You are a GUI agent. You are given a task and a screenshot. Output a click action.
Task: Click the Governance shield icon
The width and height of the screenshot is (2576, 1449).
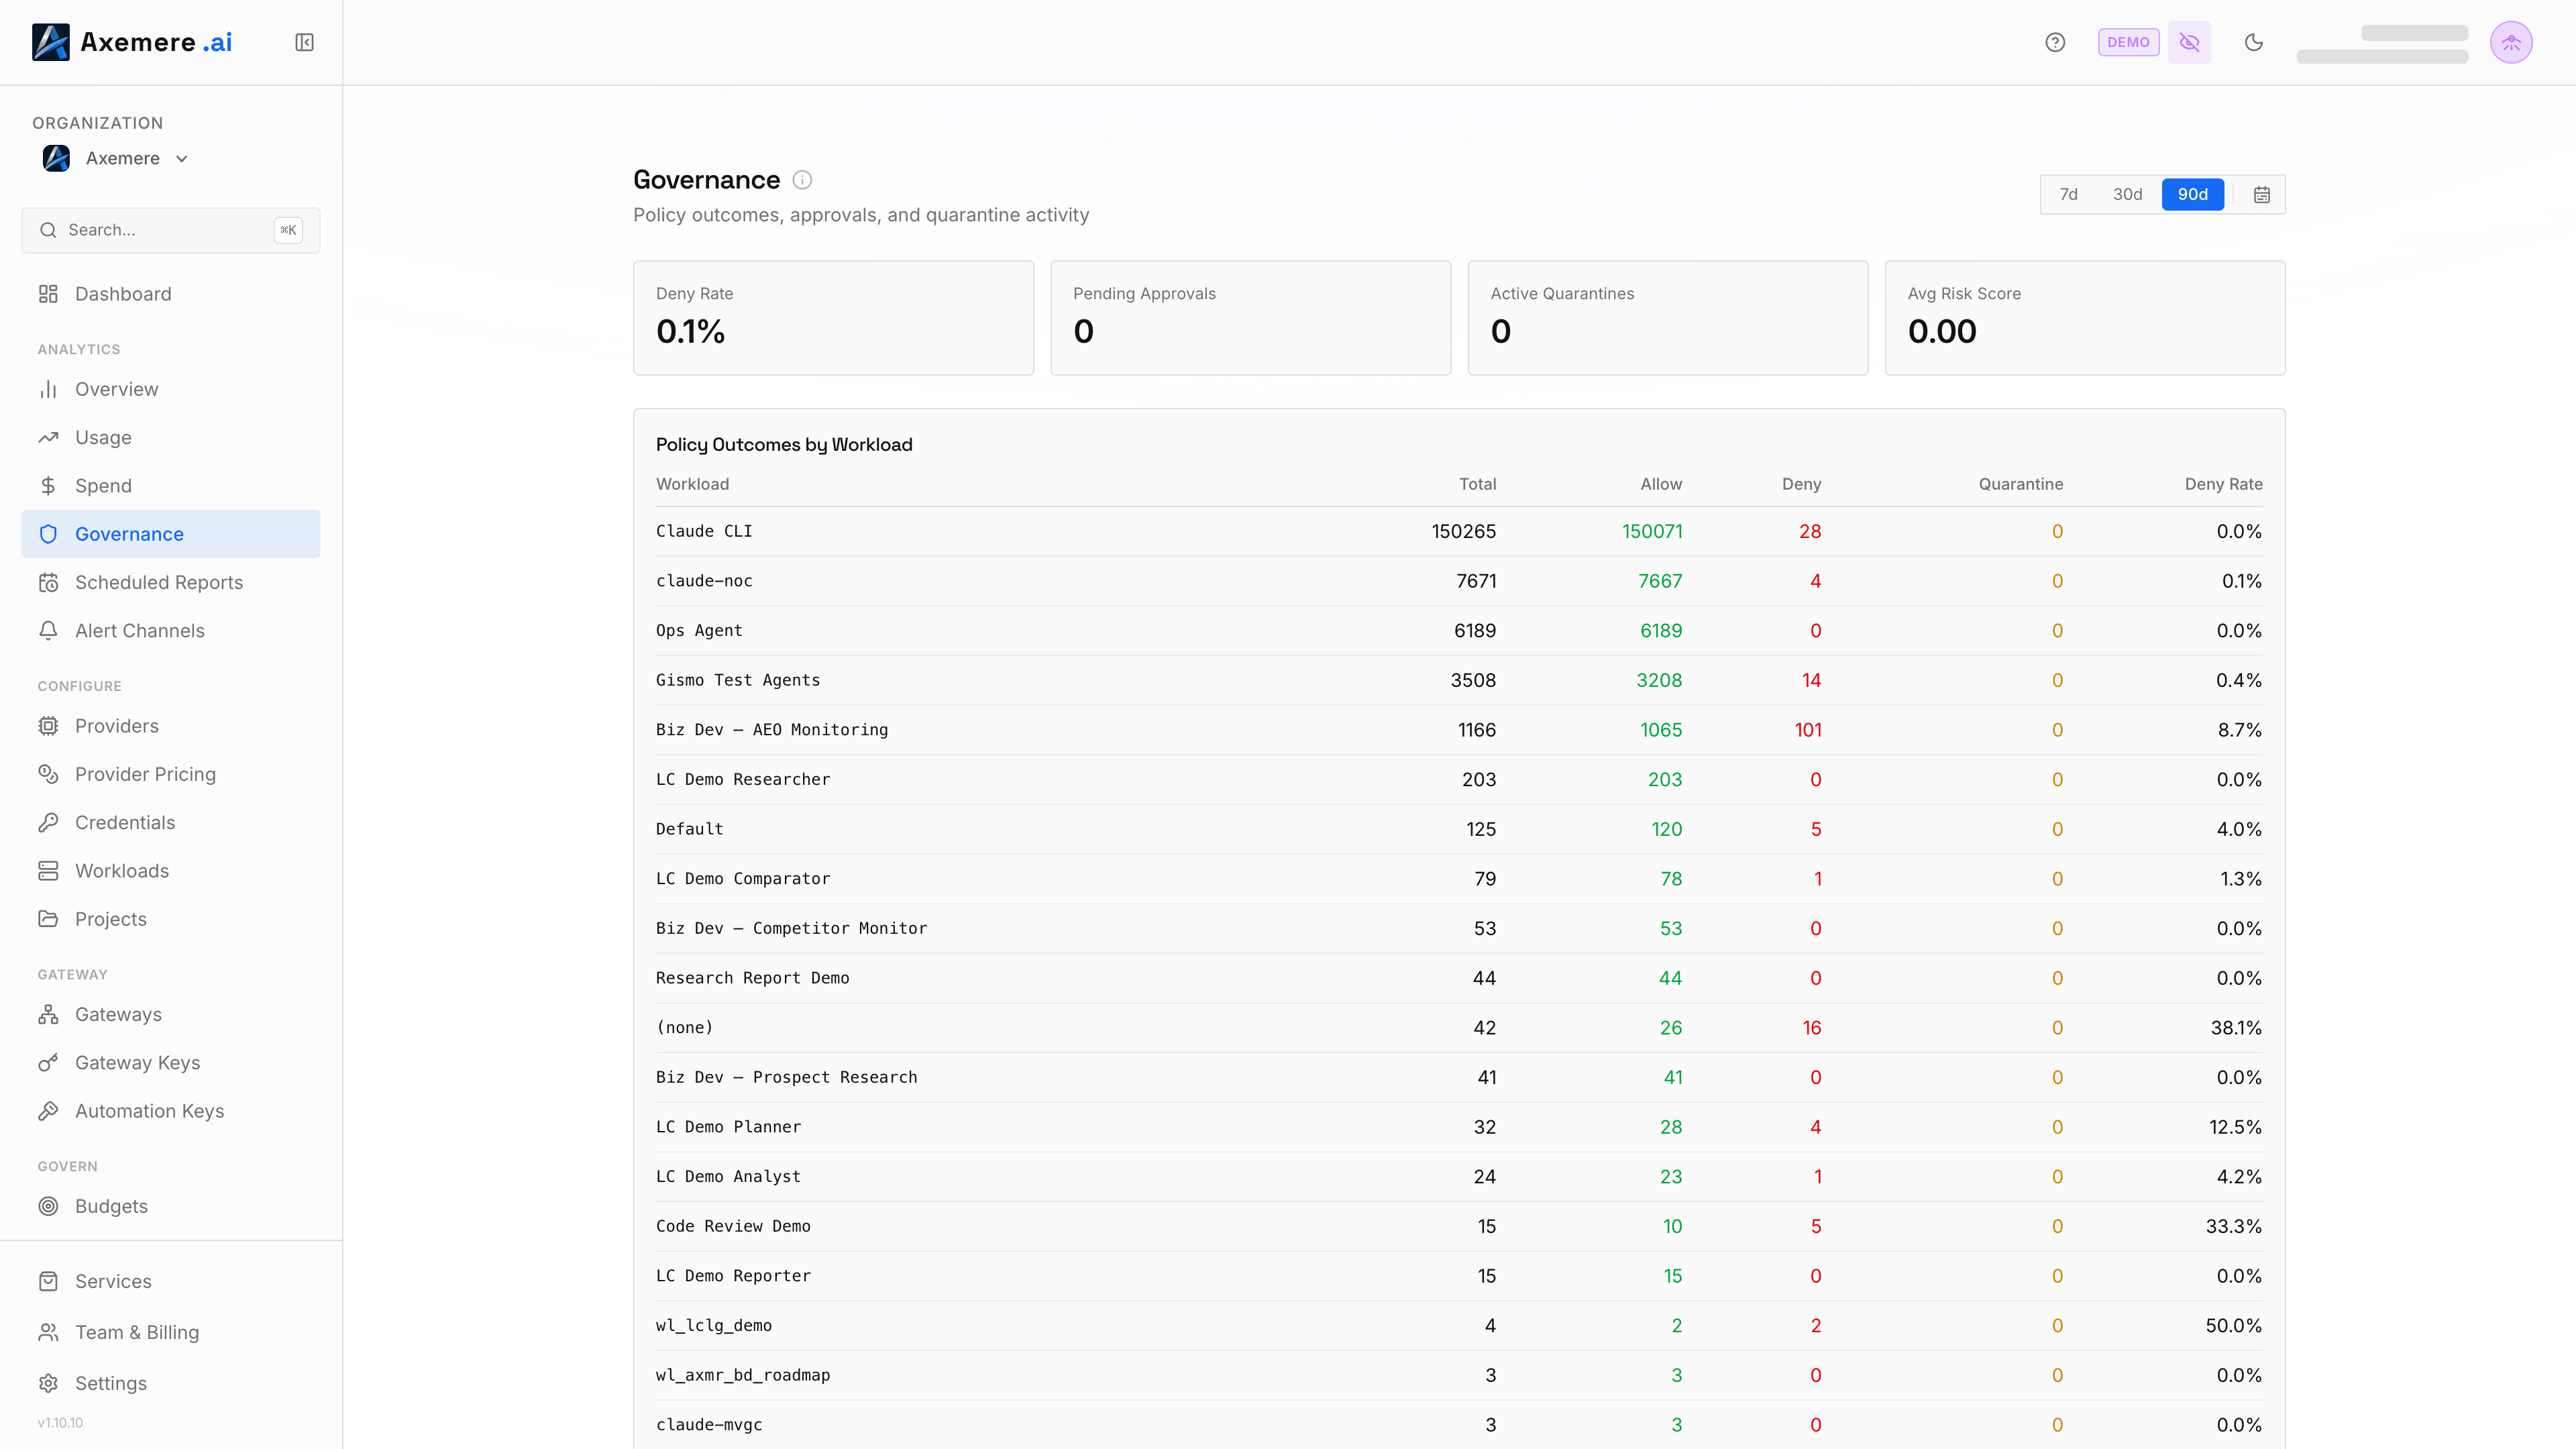[48, 534]
